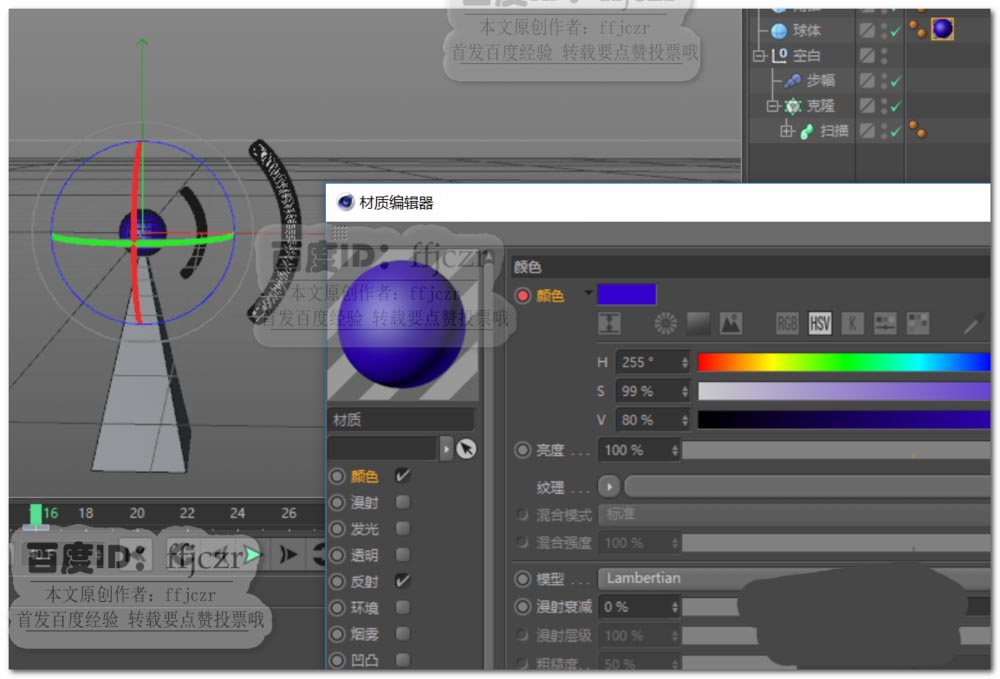Viewport: 1000px width, 679px height.
Task: Expand the 扫描 tree node
Action: 787,131
